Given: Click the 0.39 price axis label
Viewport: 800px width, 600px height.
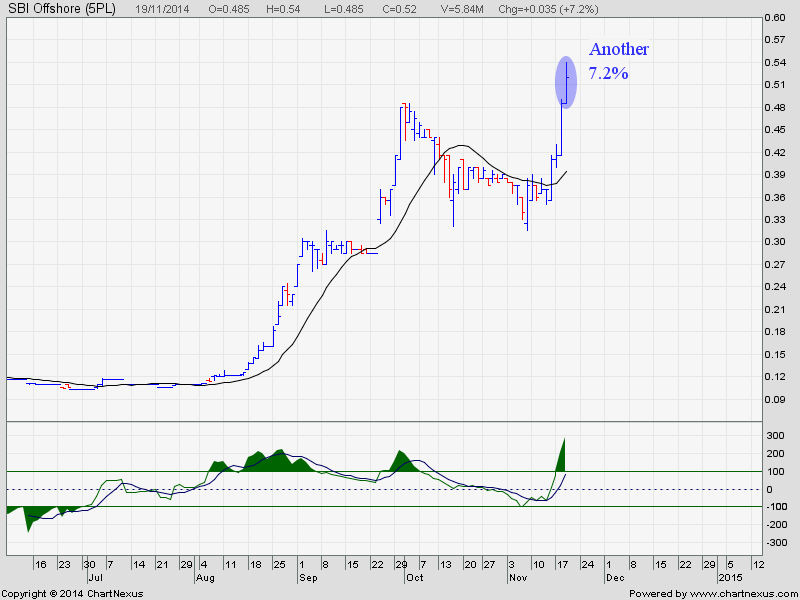Looking at the screenshot, I should 774,174.
